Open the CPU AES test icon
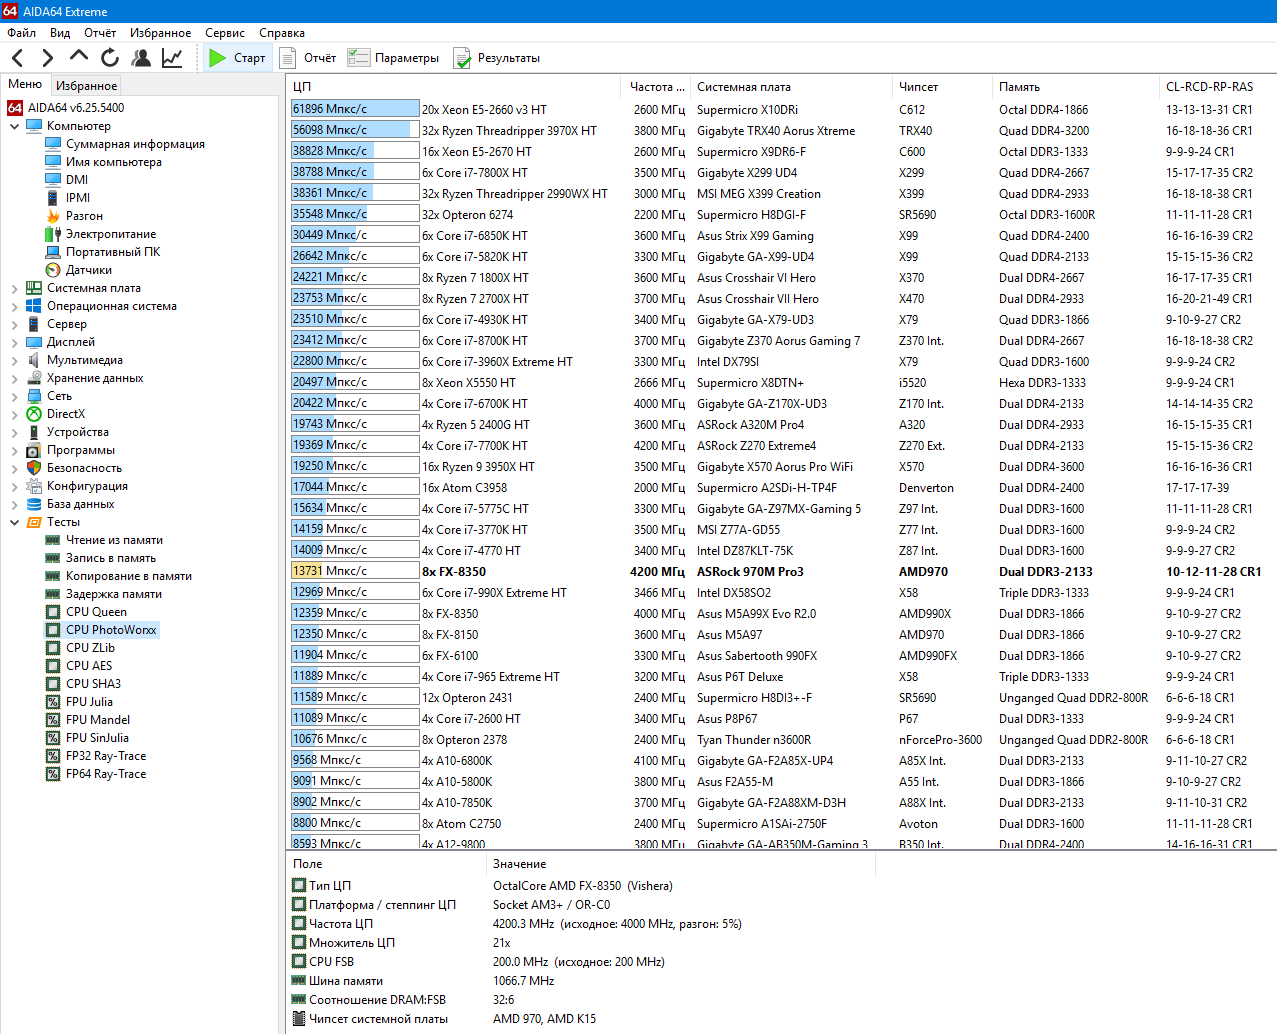1277x1034 pixels. click(53, 666)
